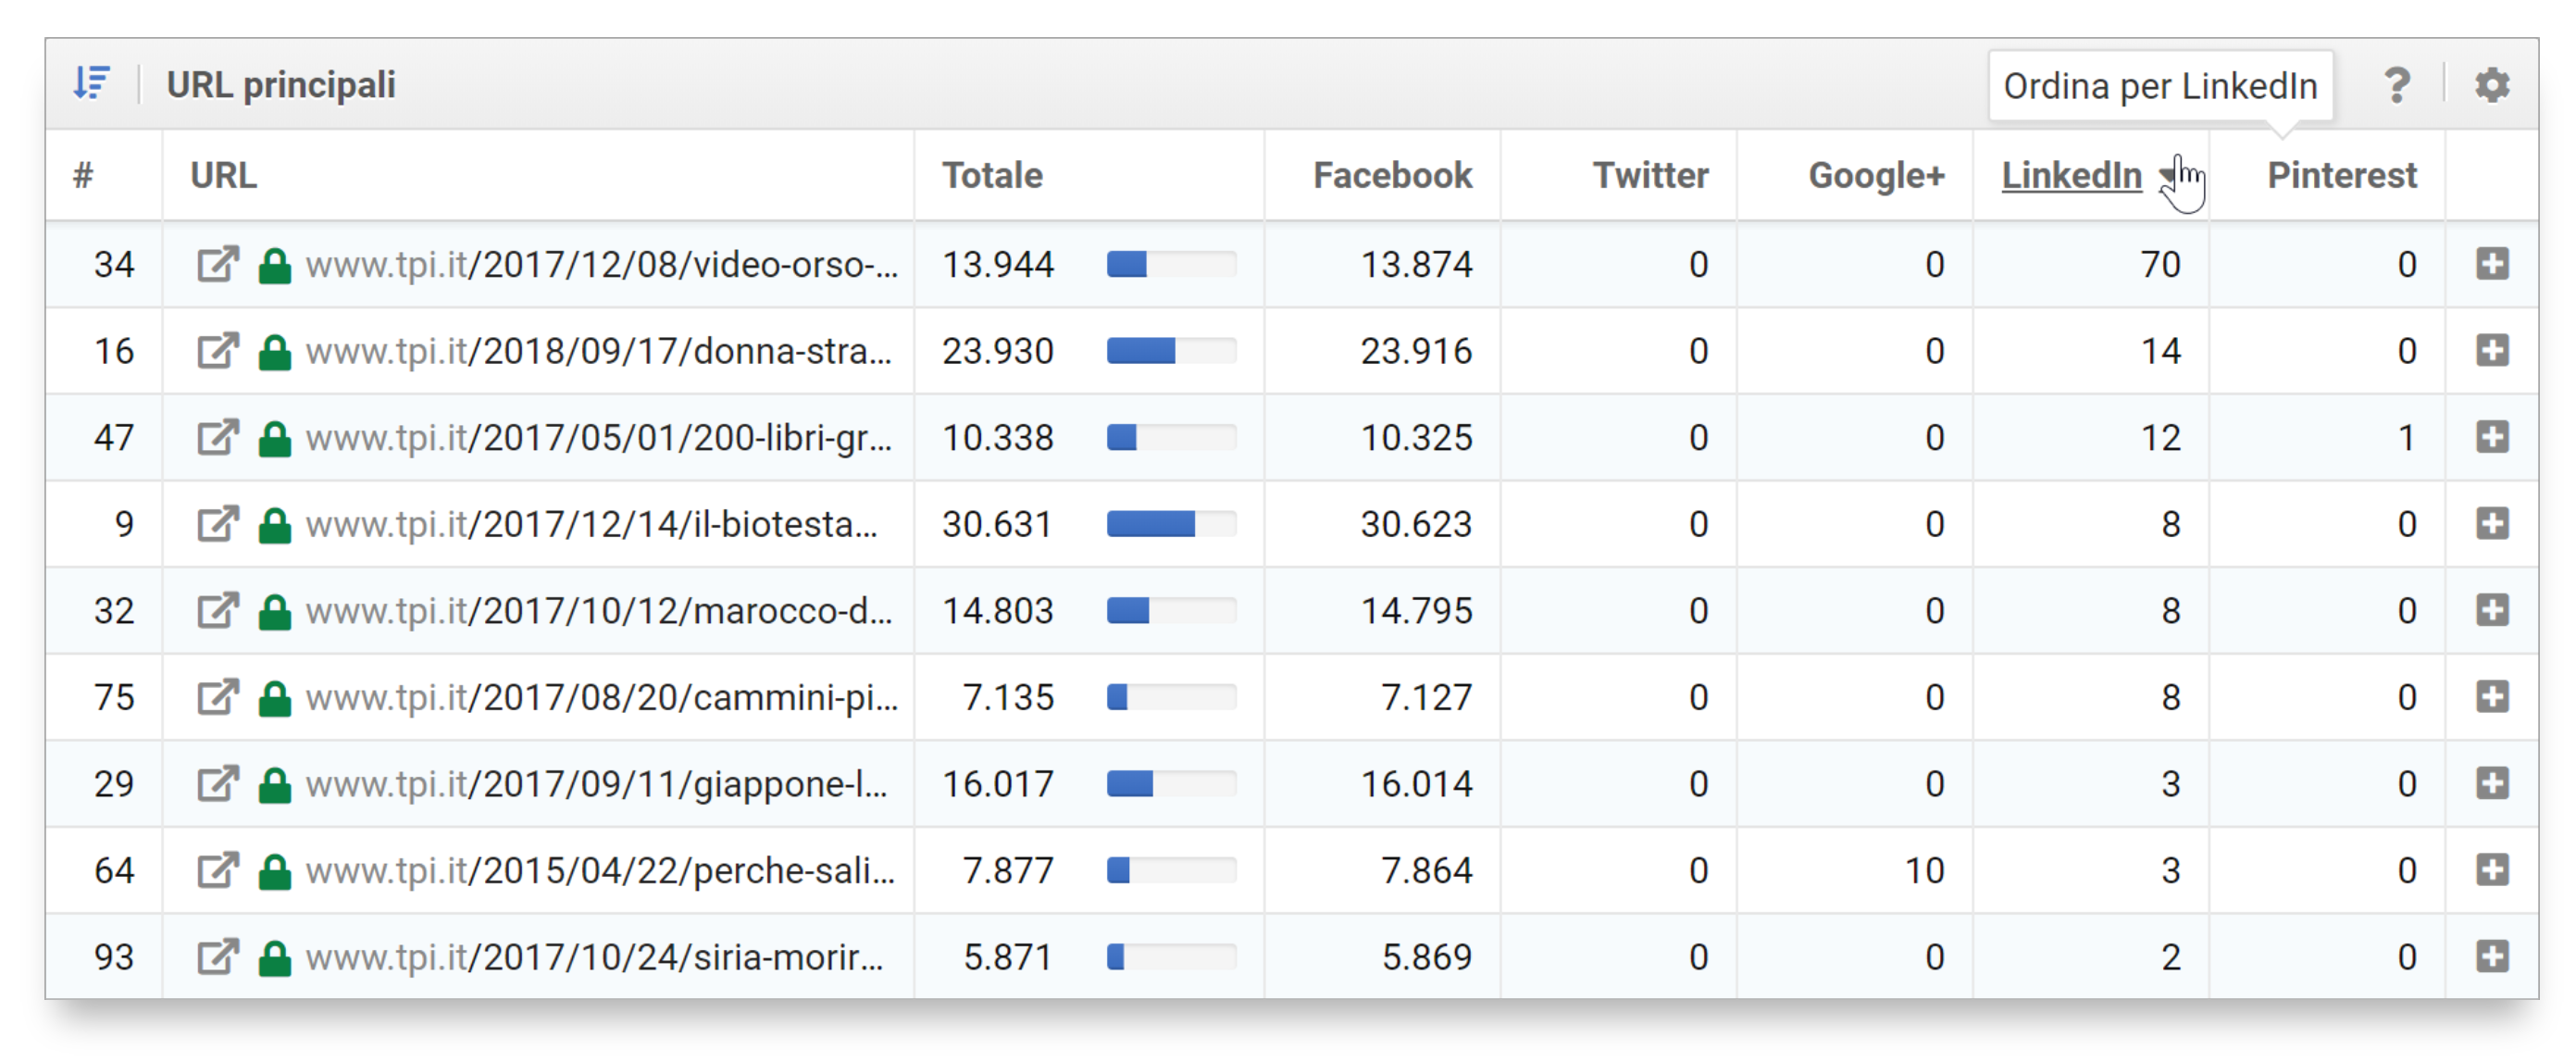The height and width of the screenshot is (1062, 2576).
Task: Expand details for the marocco-d row
Action: (2491, 611)
